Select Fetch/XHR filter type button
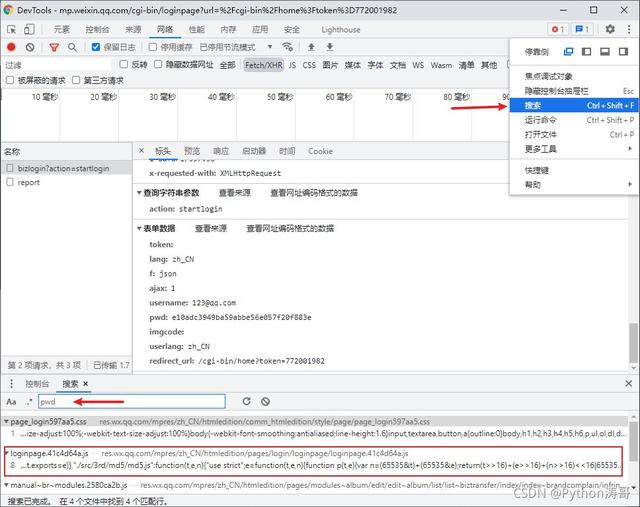The height and width of the screenshot is (507, 640). (264, 65)
